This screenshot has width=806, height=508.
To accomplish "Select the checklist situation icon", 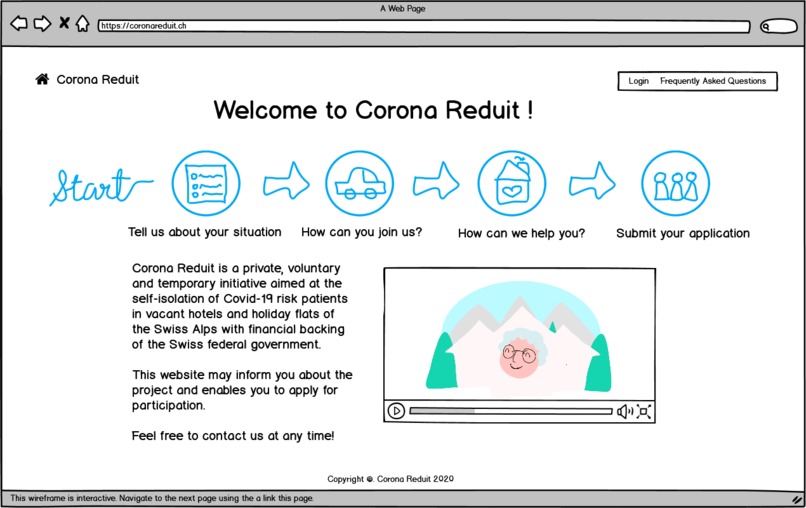I will (206, 184).
